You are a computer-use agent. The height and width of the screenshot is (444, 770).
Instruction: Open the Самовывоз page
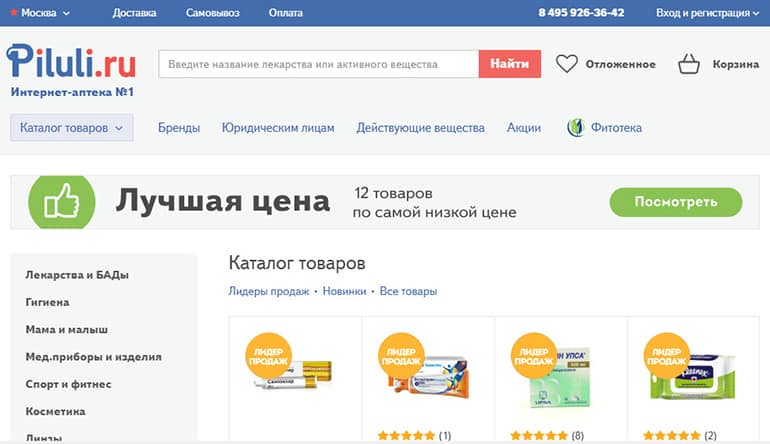tap(212, 13)
